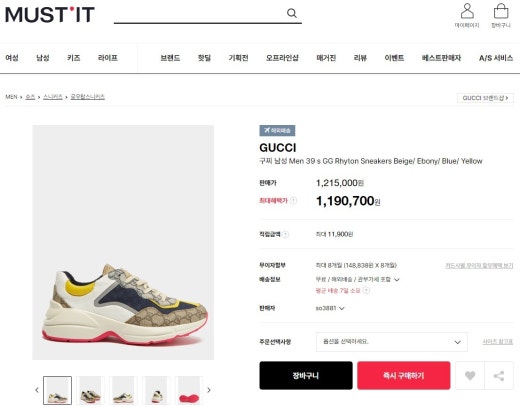Click the red 즉시 구매하기 button
This screenshot has height=407, width=520.
(x=404, y=375)
